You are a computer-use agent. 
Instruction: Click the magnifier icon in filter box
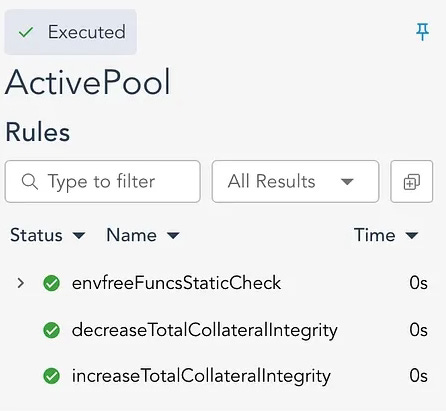point(30,182)
